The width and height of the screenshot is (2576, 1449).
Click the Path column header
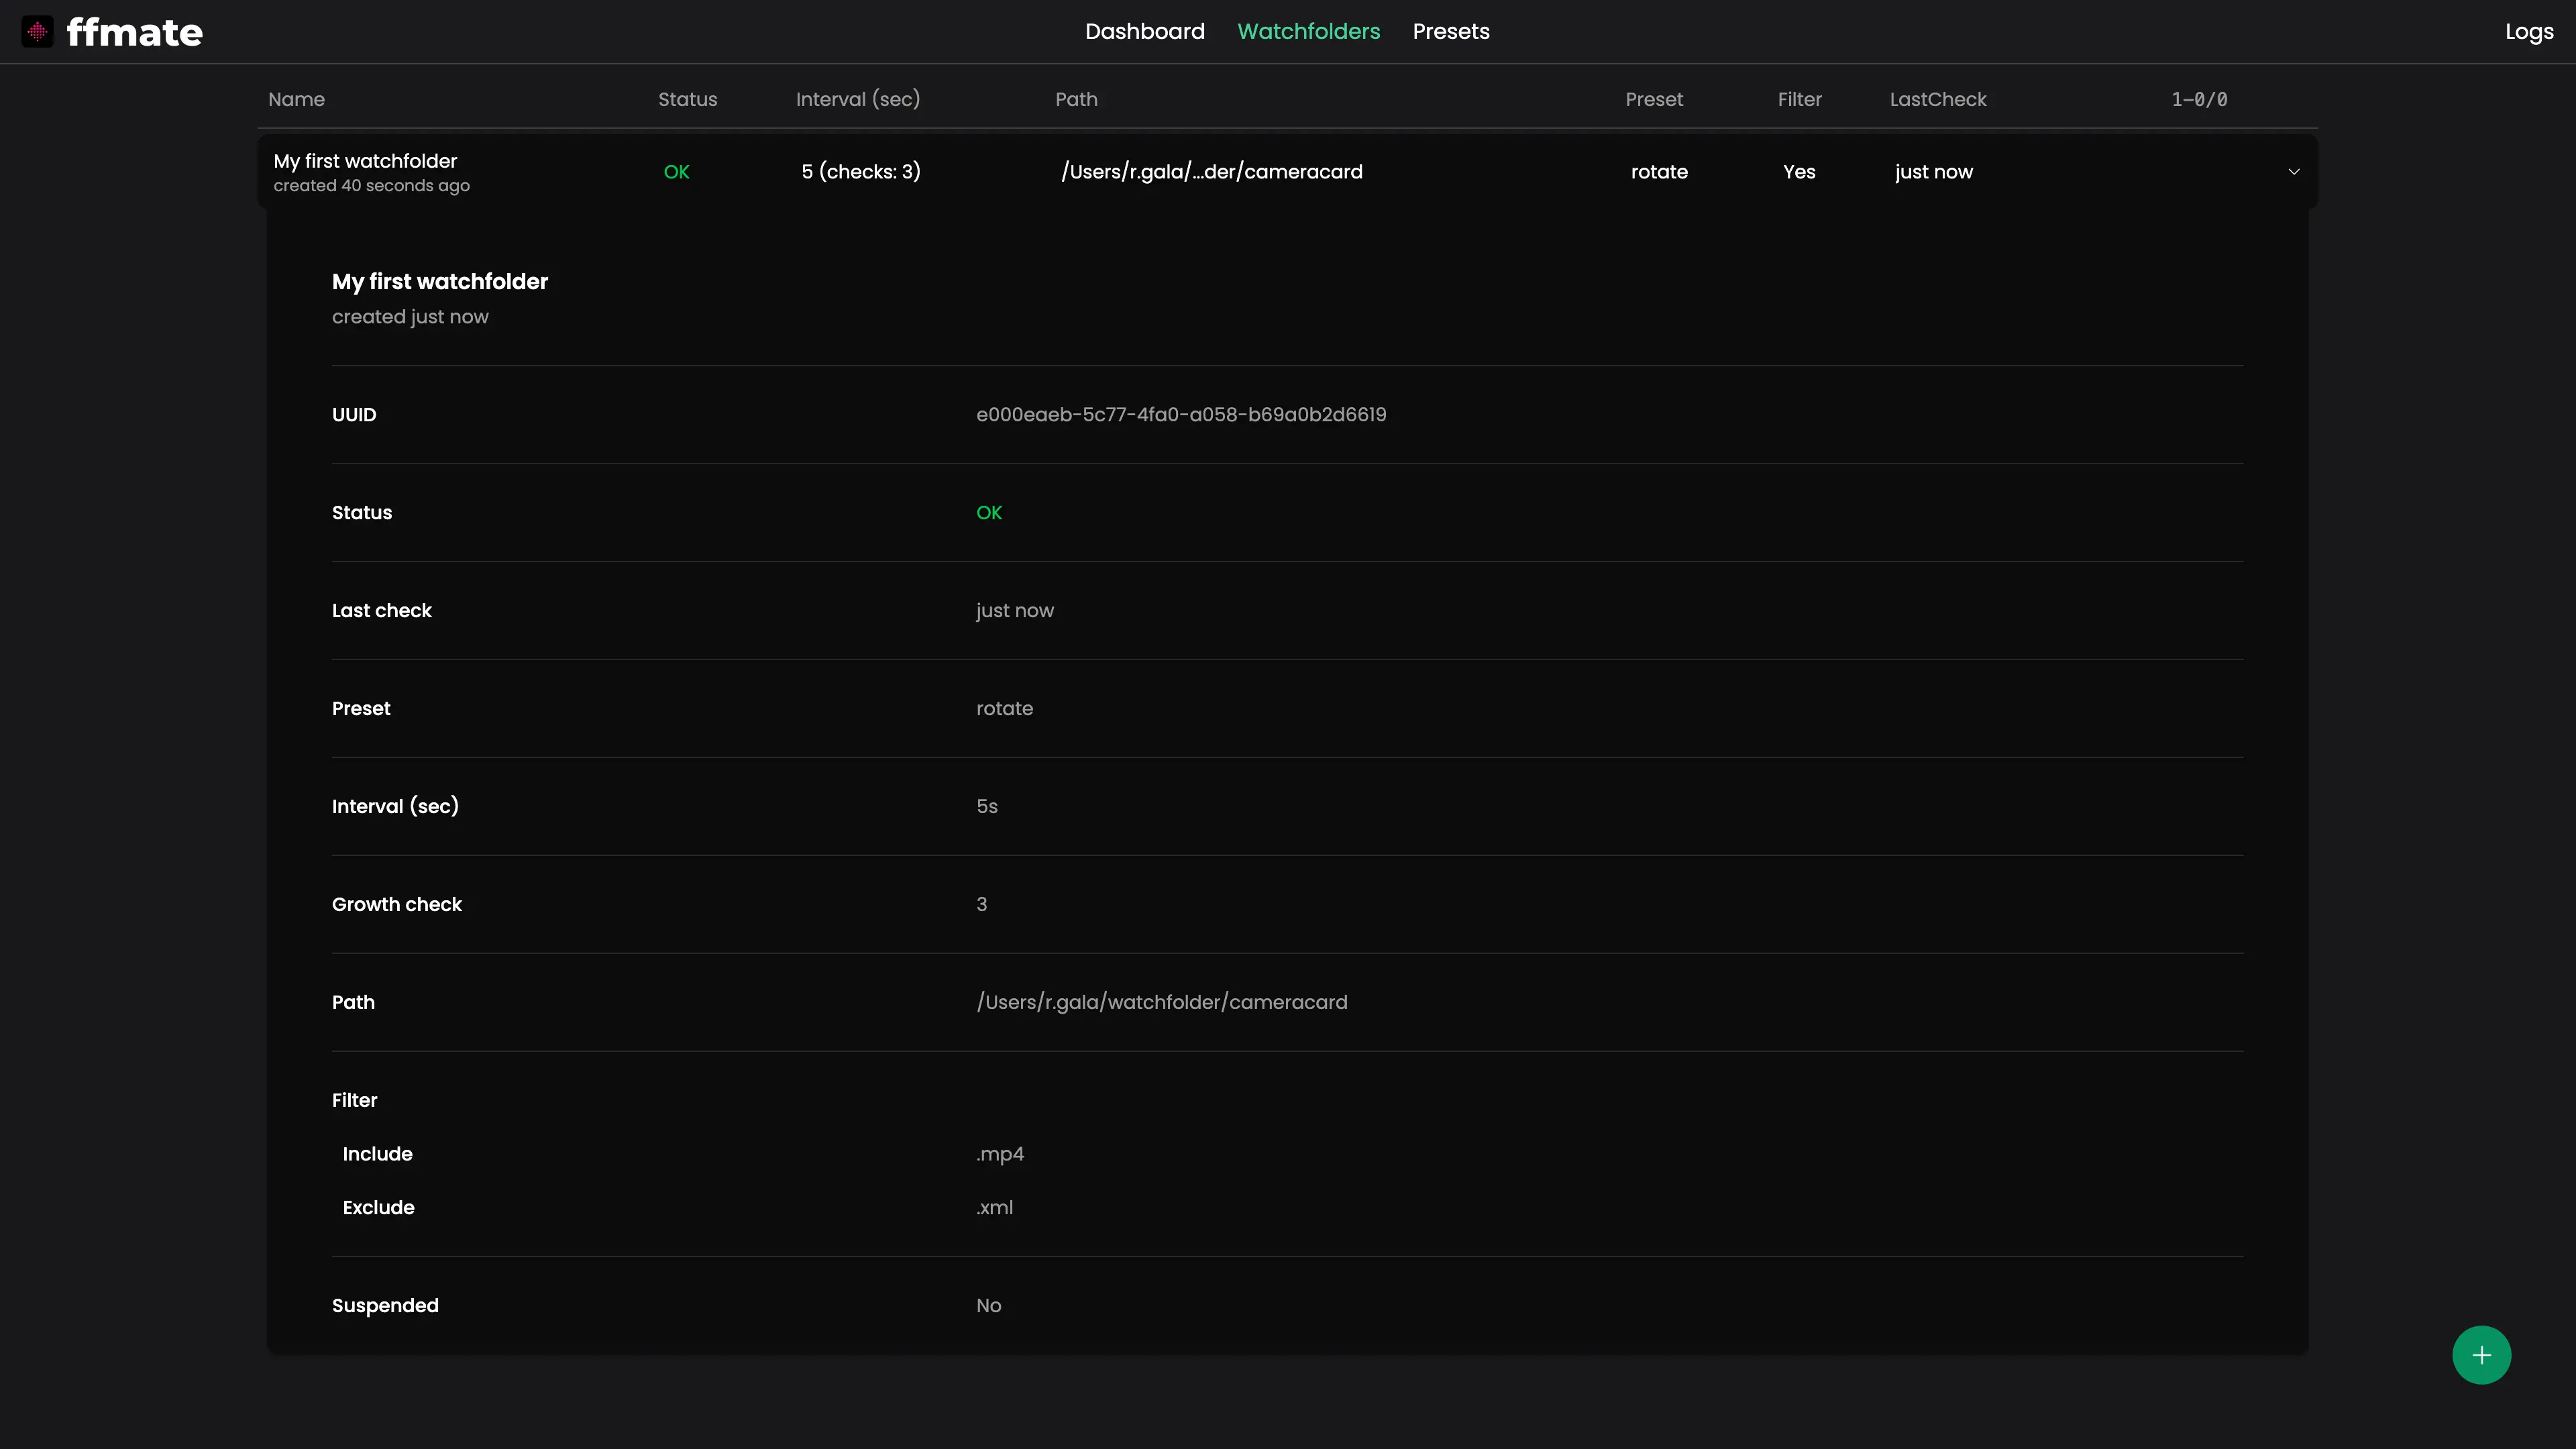pyautogui.click(x=1076, y=99)
